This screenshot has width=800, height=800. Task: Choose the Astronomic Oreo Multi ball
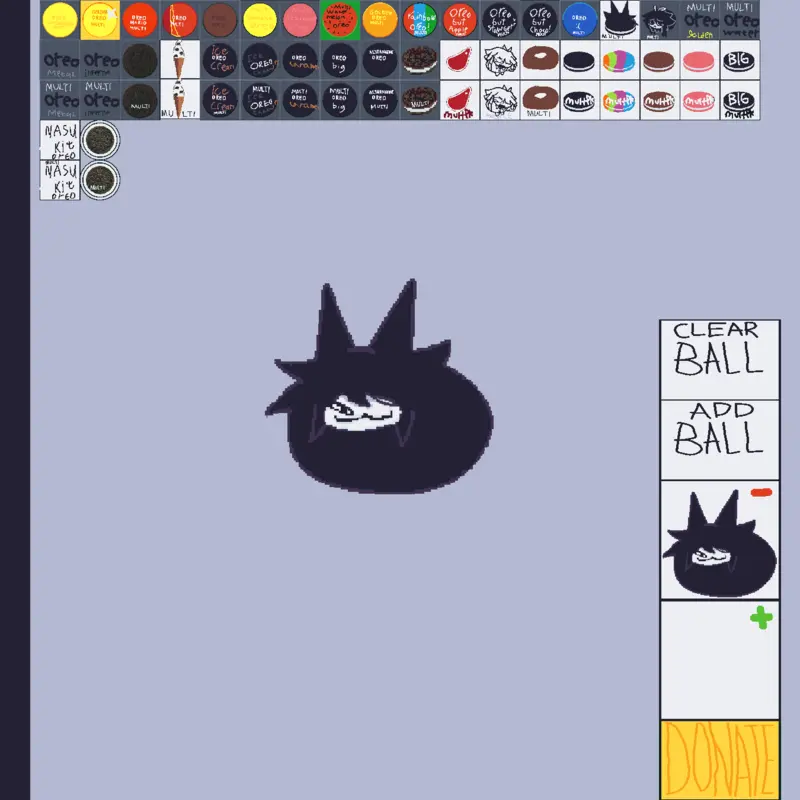(x=380, y=101)
